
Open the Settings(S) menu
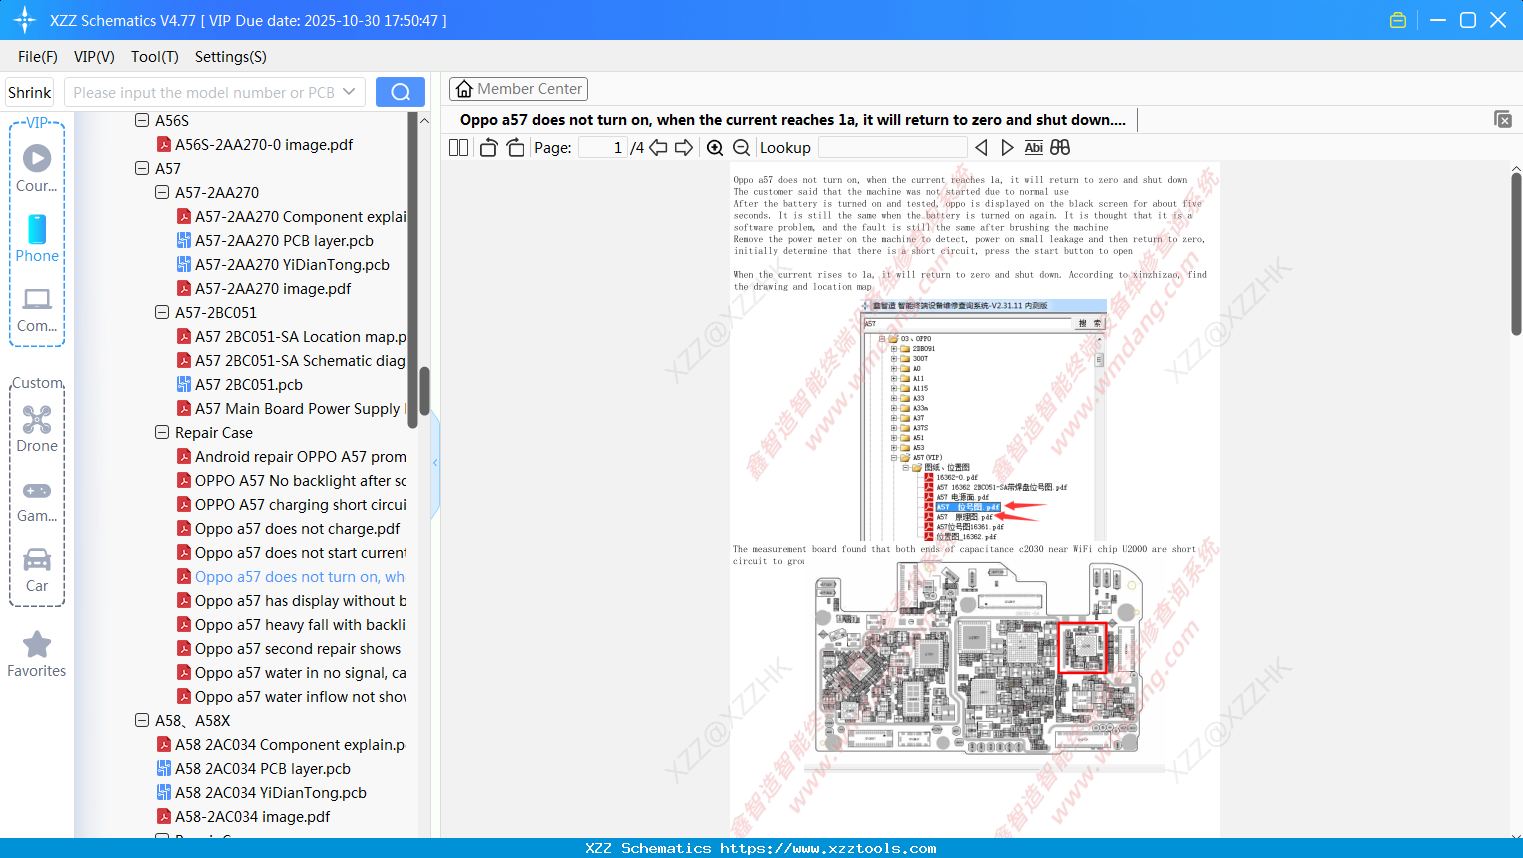point(231,57)
